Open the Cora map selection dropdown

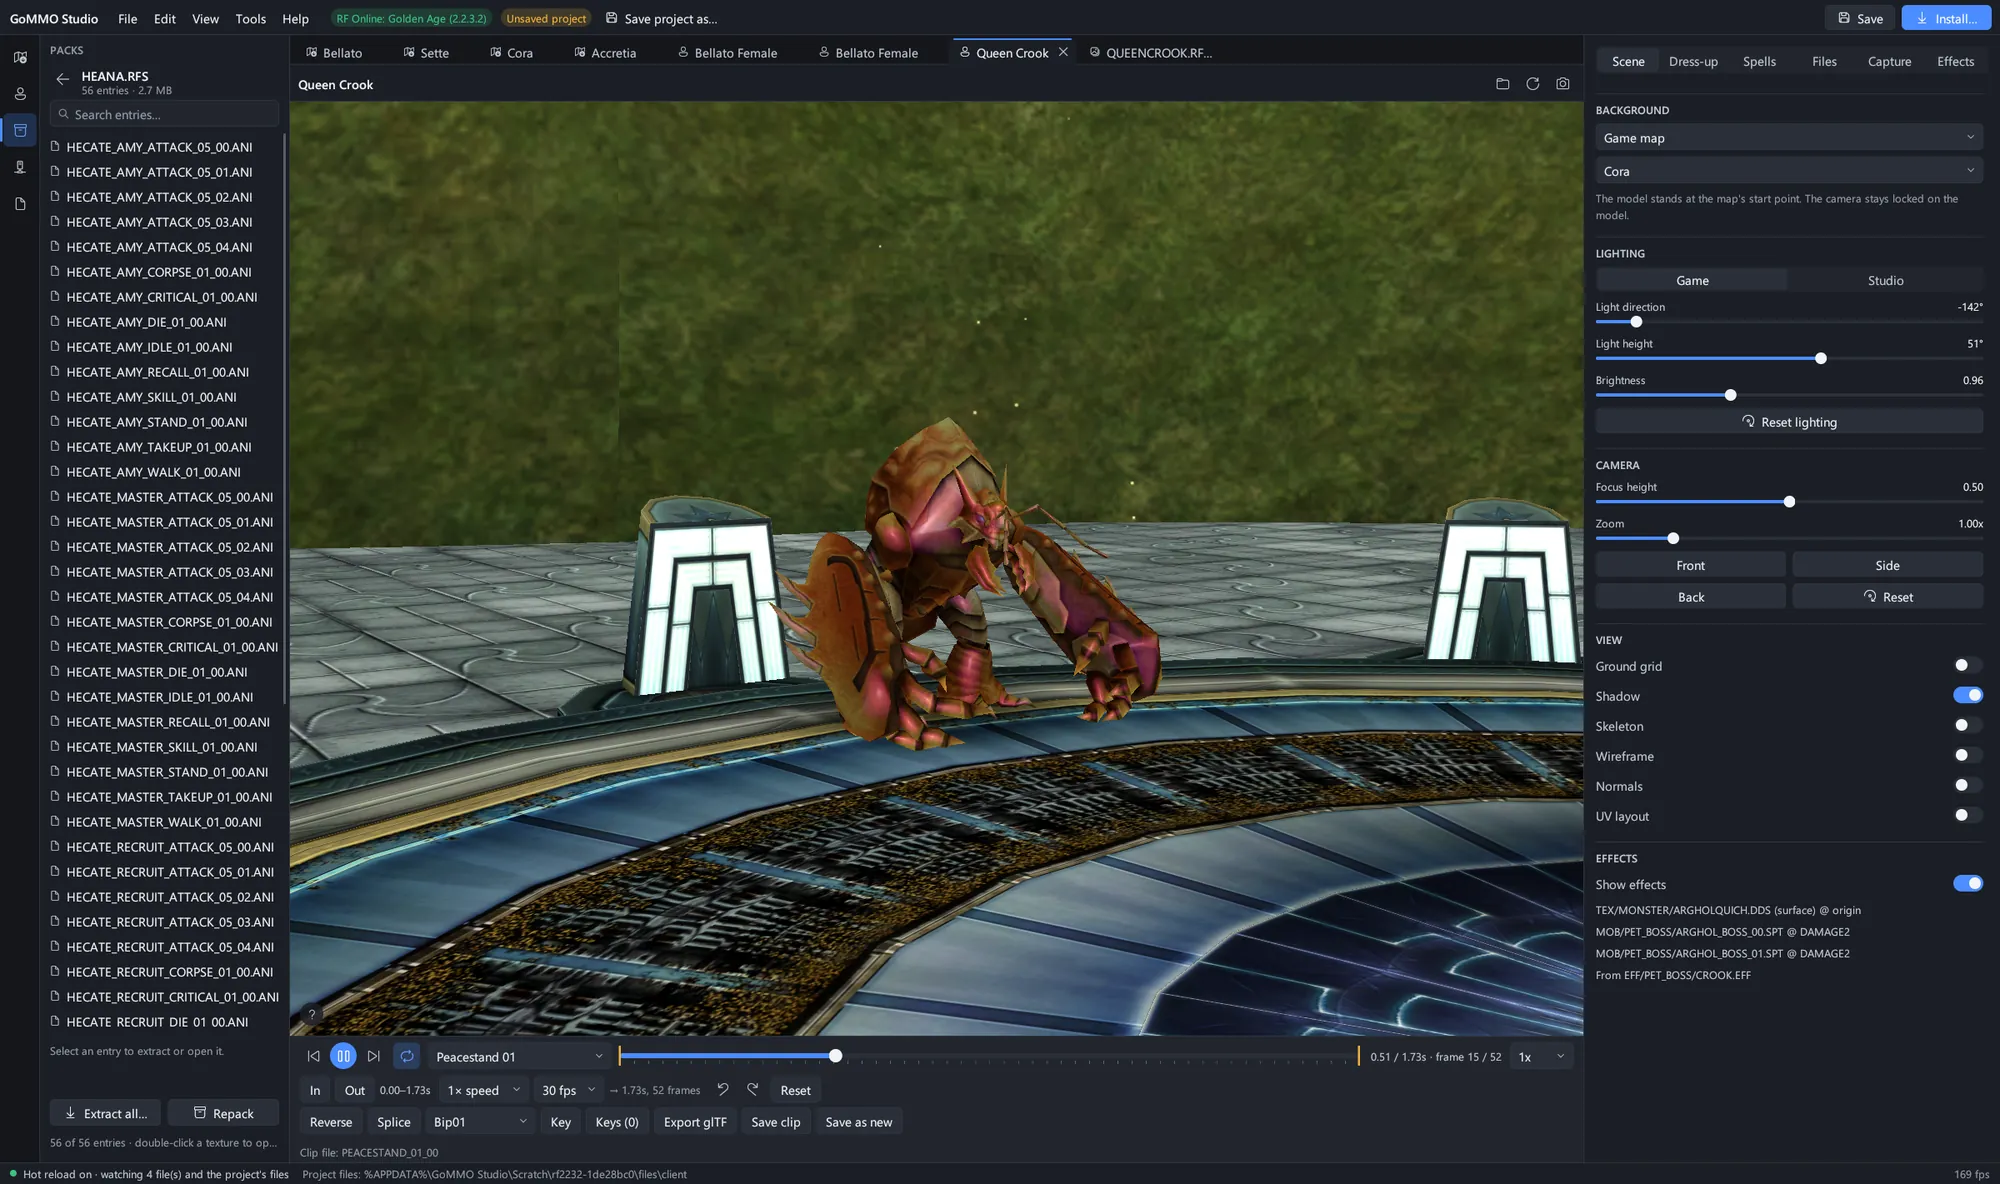point(1788,171)
